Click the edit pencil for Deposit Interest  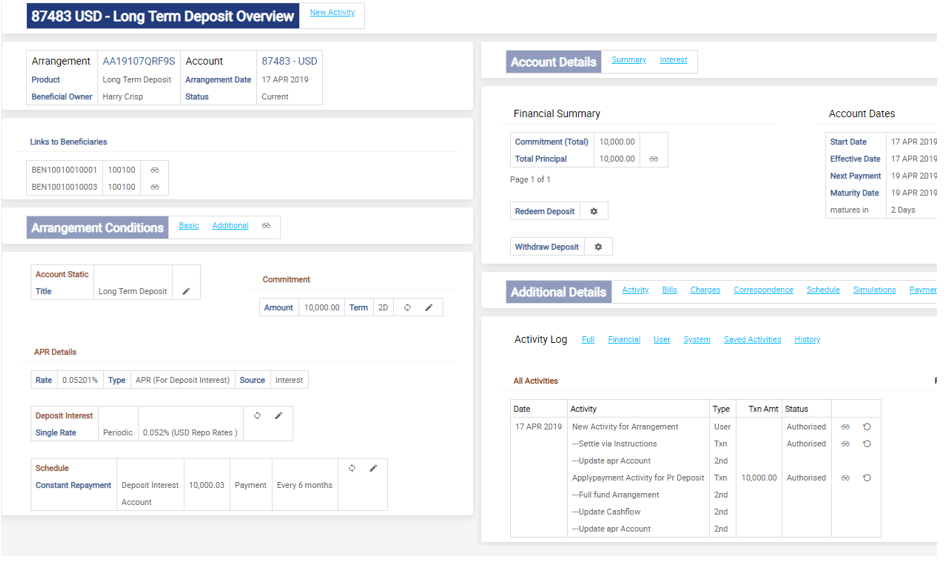click(279, 416)
